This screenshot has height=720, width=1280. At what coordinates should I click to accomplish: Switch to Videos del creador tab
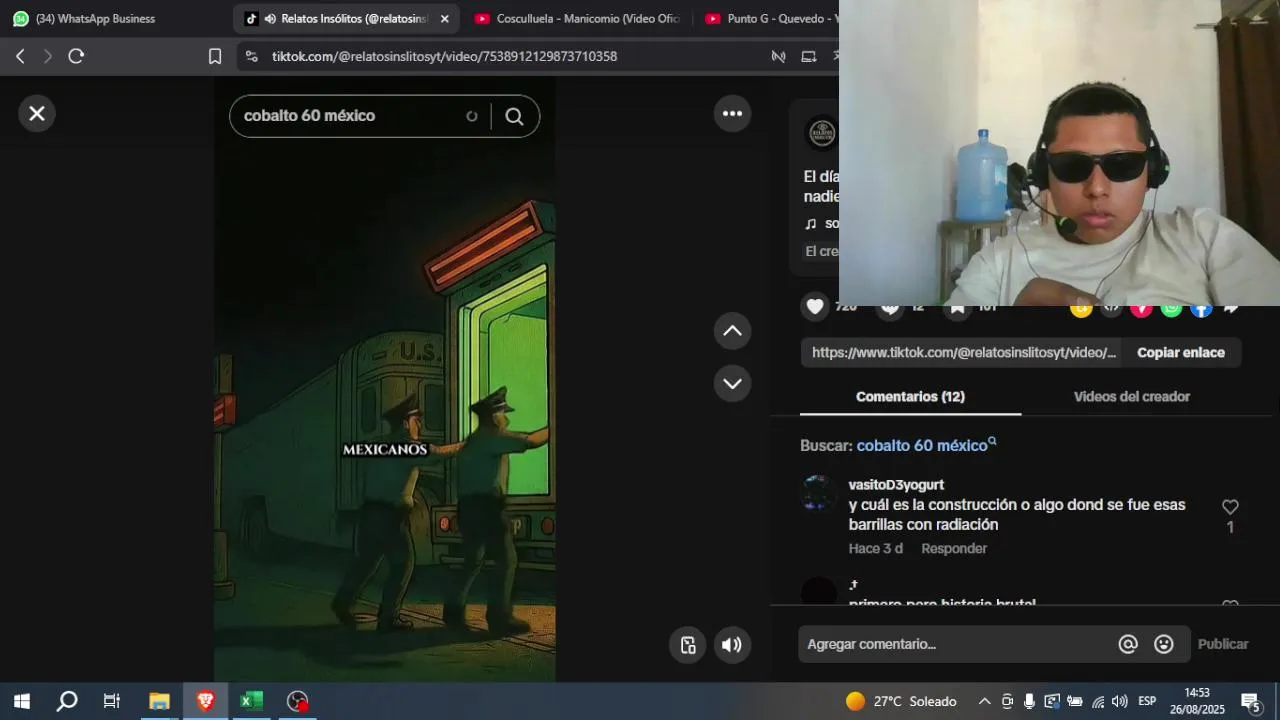(x=1131, y=397)
